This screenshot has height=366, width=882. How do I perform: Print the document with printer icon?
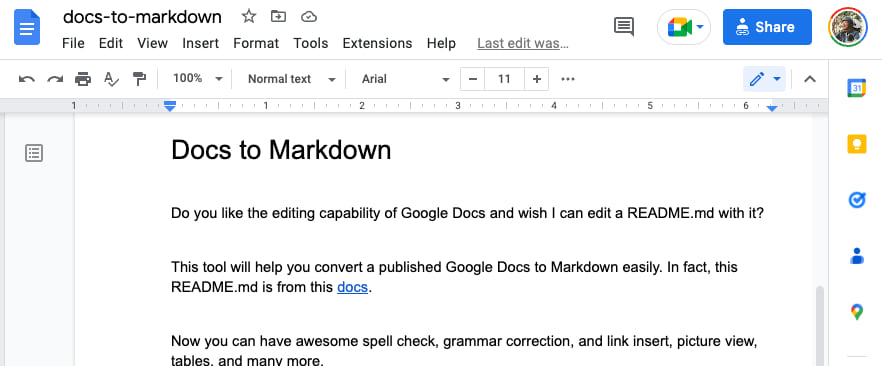click(83, 79)
